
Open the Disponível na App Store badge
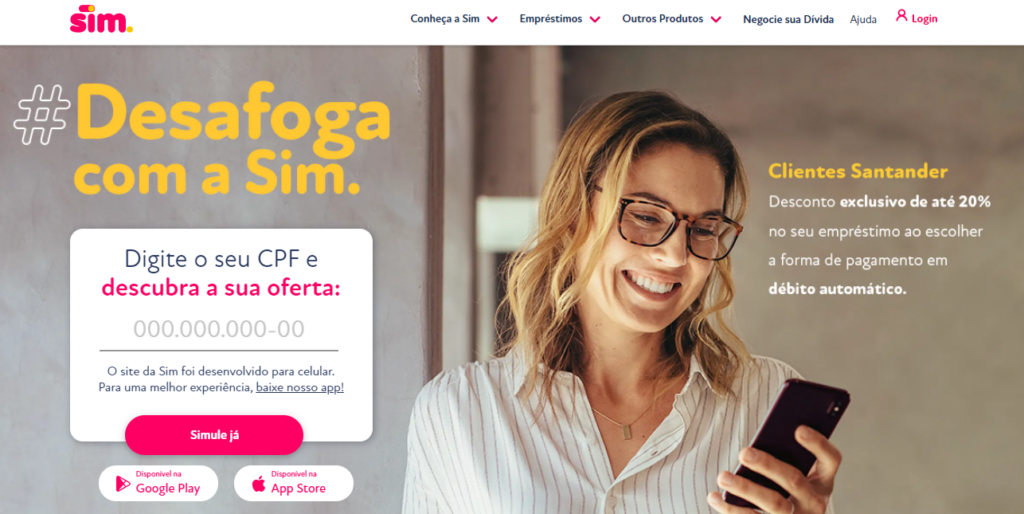click(294, 483)
